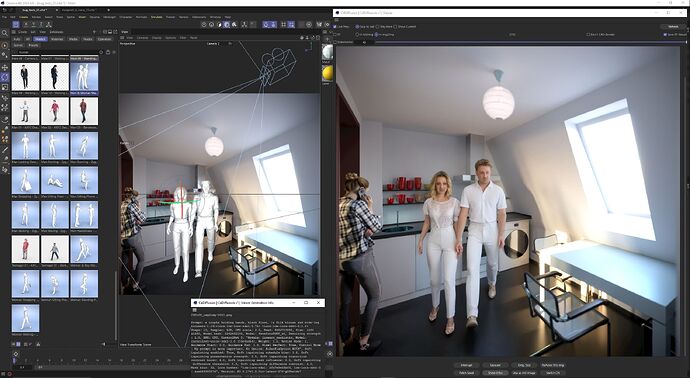Select 'Snap to last' radio button
The image size is (690, 378).
[357, 26]
